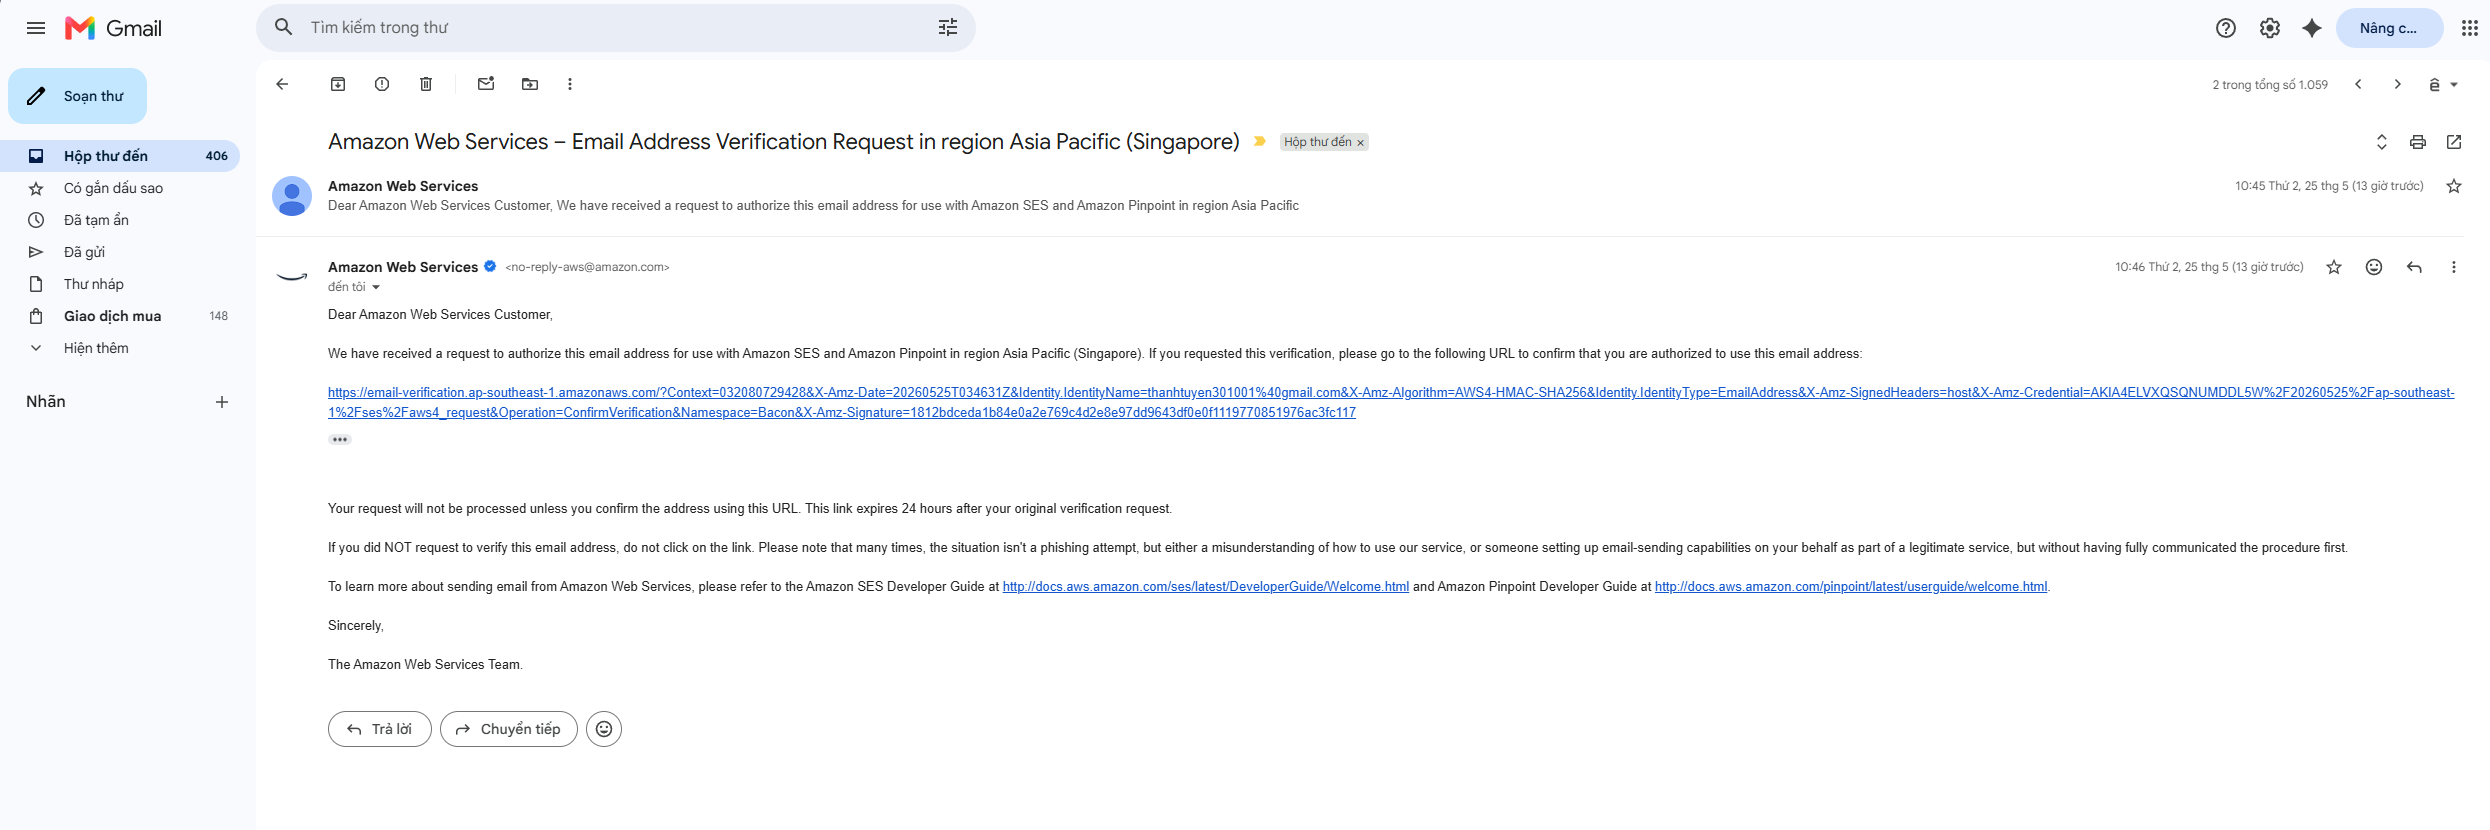Mark the email as unread
2490x830 pixels.
(486, 84)
